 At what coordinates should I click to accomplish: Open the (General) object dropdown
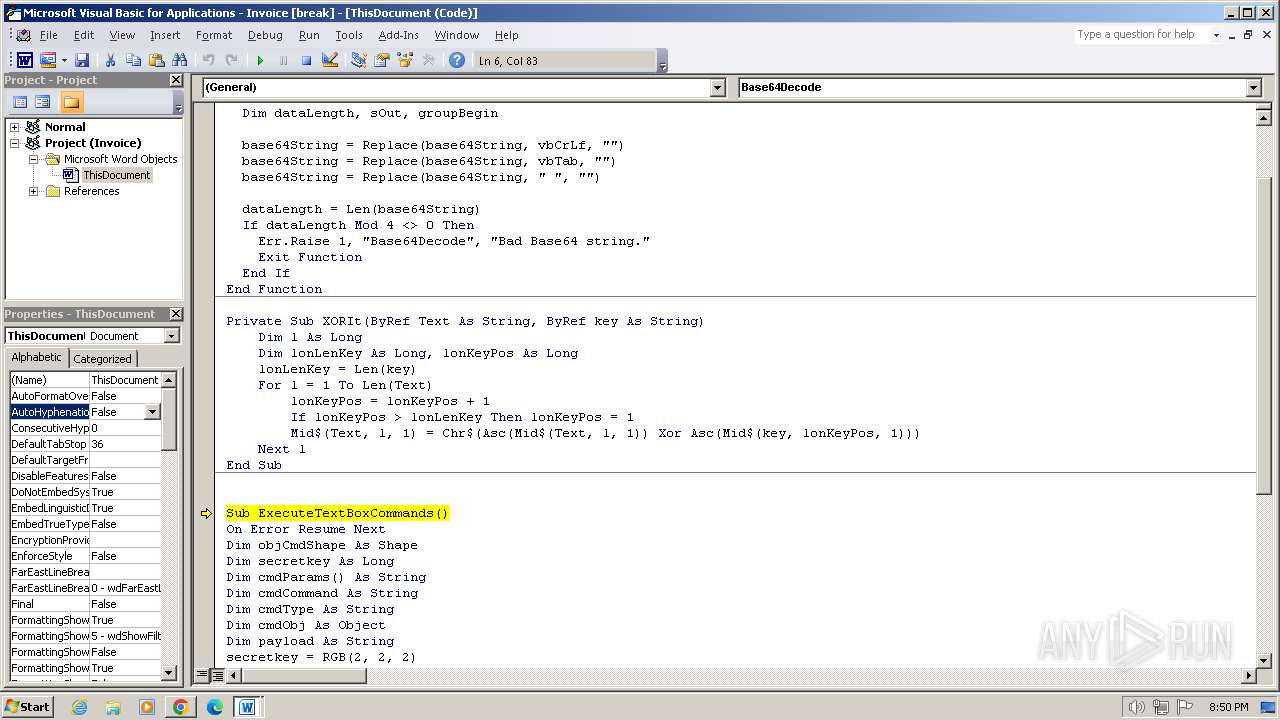point(717,88)
